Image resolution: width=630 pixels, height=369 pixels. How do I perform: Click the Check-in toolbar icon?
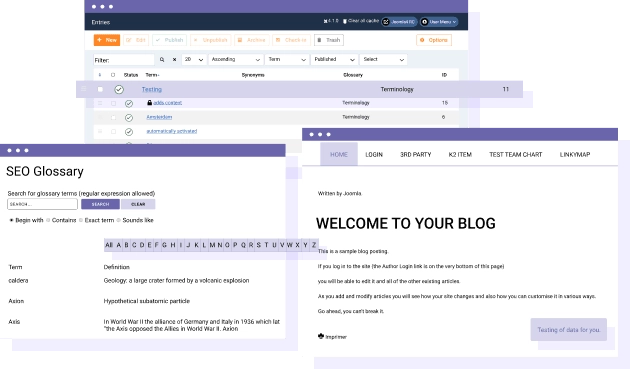point(278,40)
